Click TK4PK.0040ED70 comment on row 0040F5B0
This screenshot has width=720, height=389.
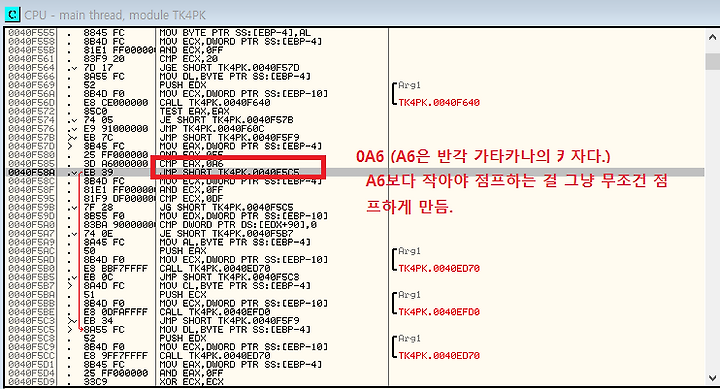(439, 268)
